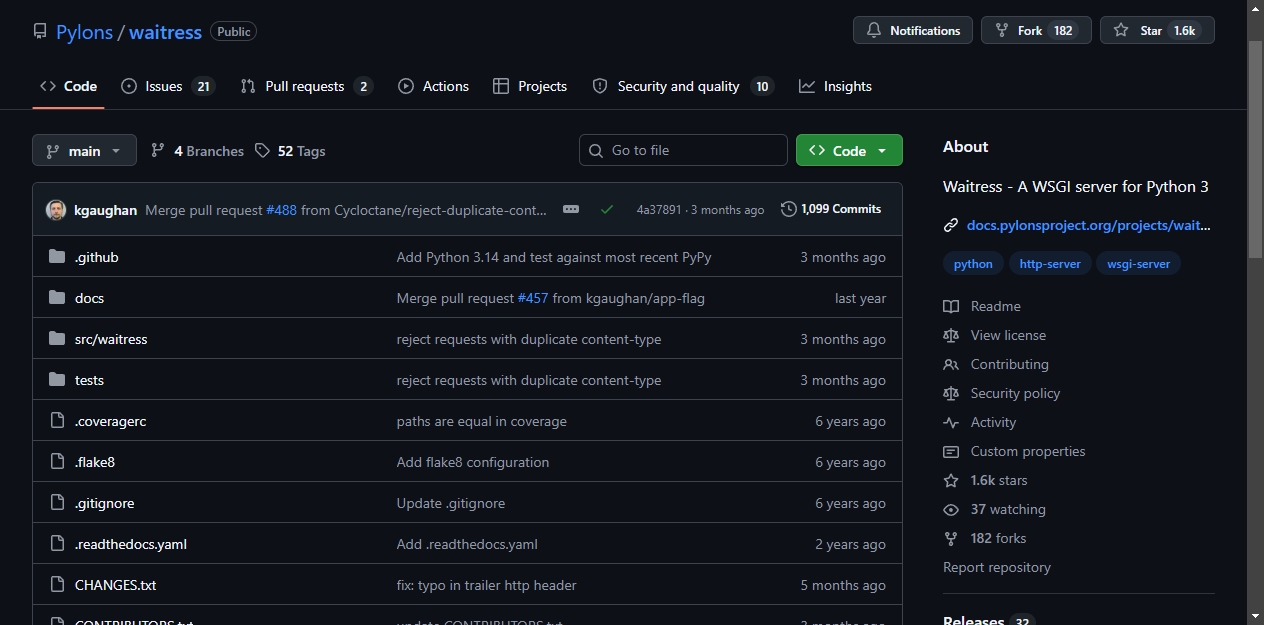The width and height of the screenshot is (1264, 625).
Task: Click the eye icon beside 37 watching
Action: (x=951, y=509)
